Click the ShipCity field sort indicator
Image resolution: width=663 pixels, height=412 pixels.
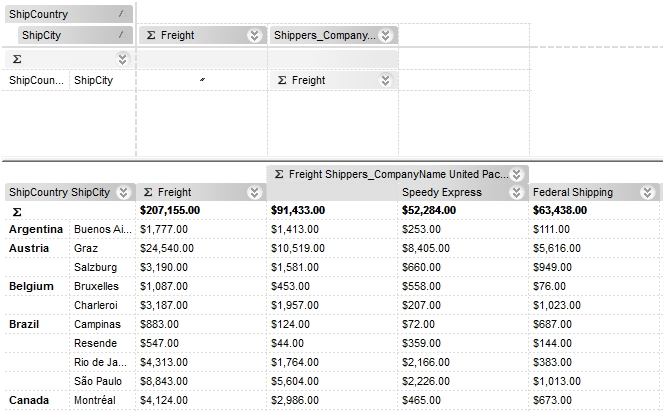click(121, 35)
